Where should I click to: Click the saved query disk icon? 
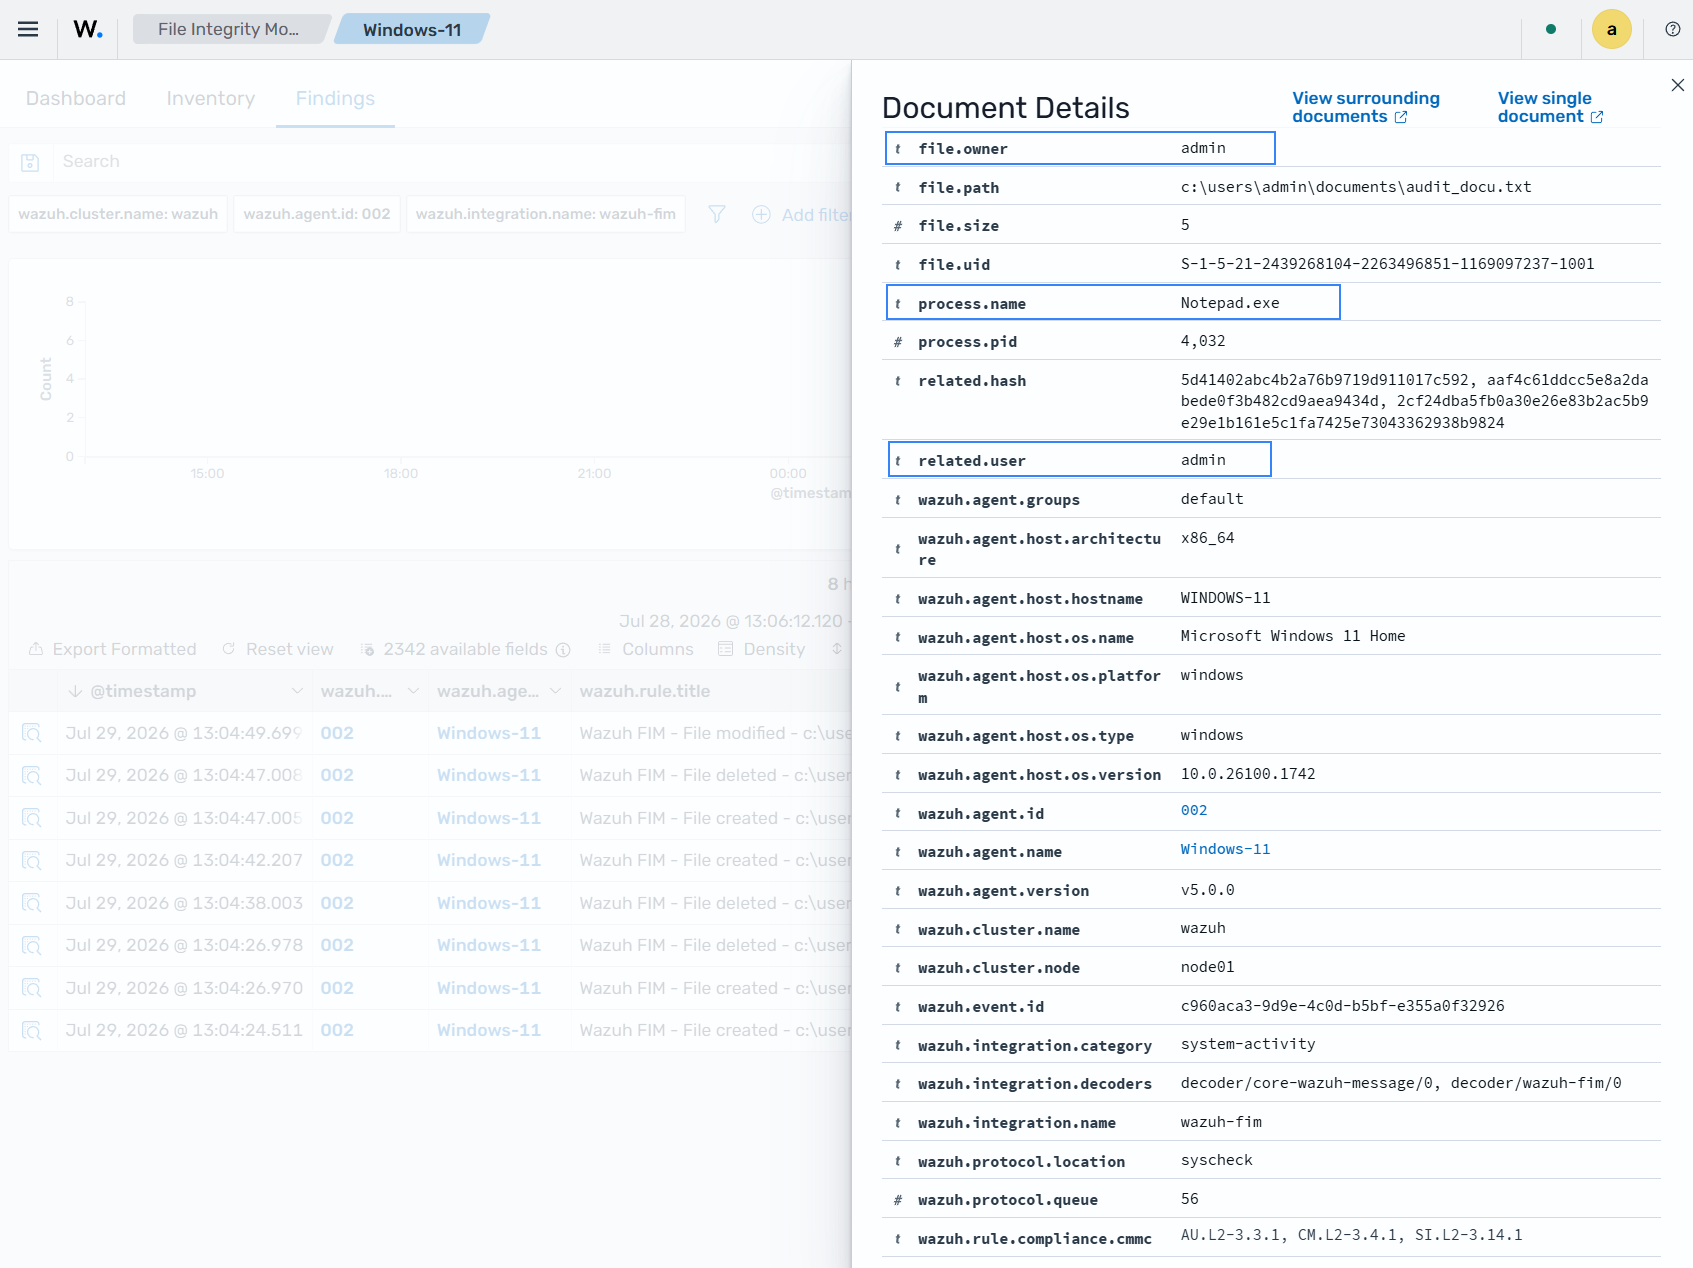[30, 162]
